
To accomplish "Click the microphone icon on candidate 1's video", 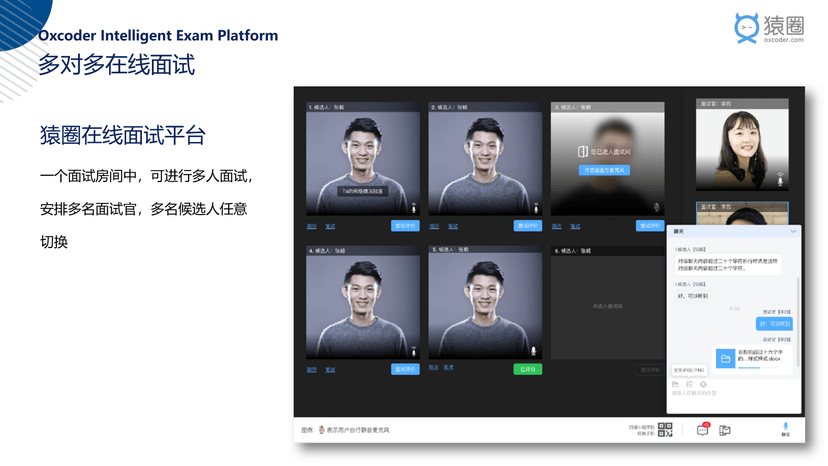I will [413, 208].
